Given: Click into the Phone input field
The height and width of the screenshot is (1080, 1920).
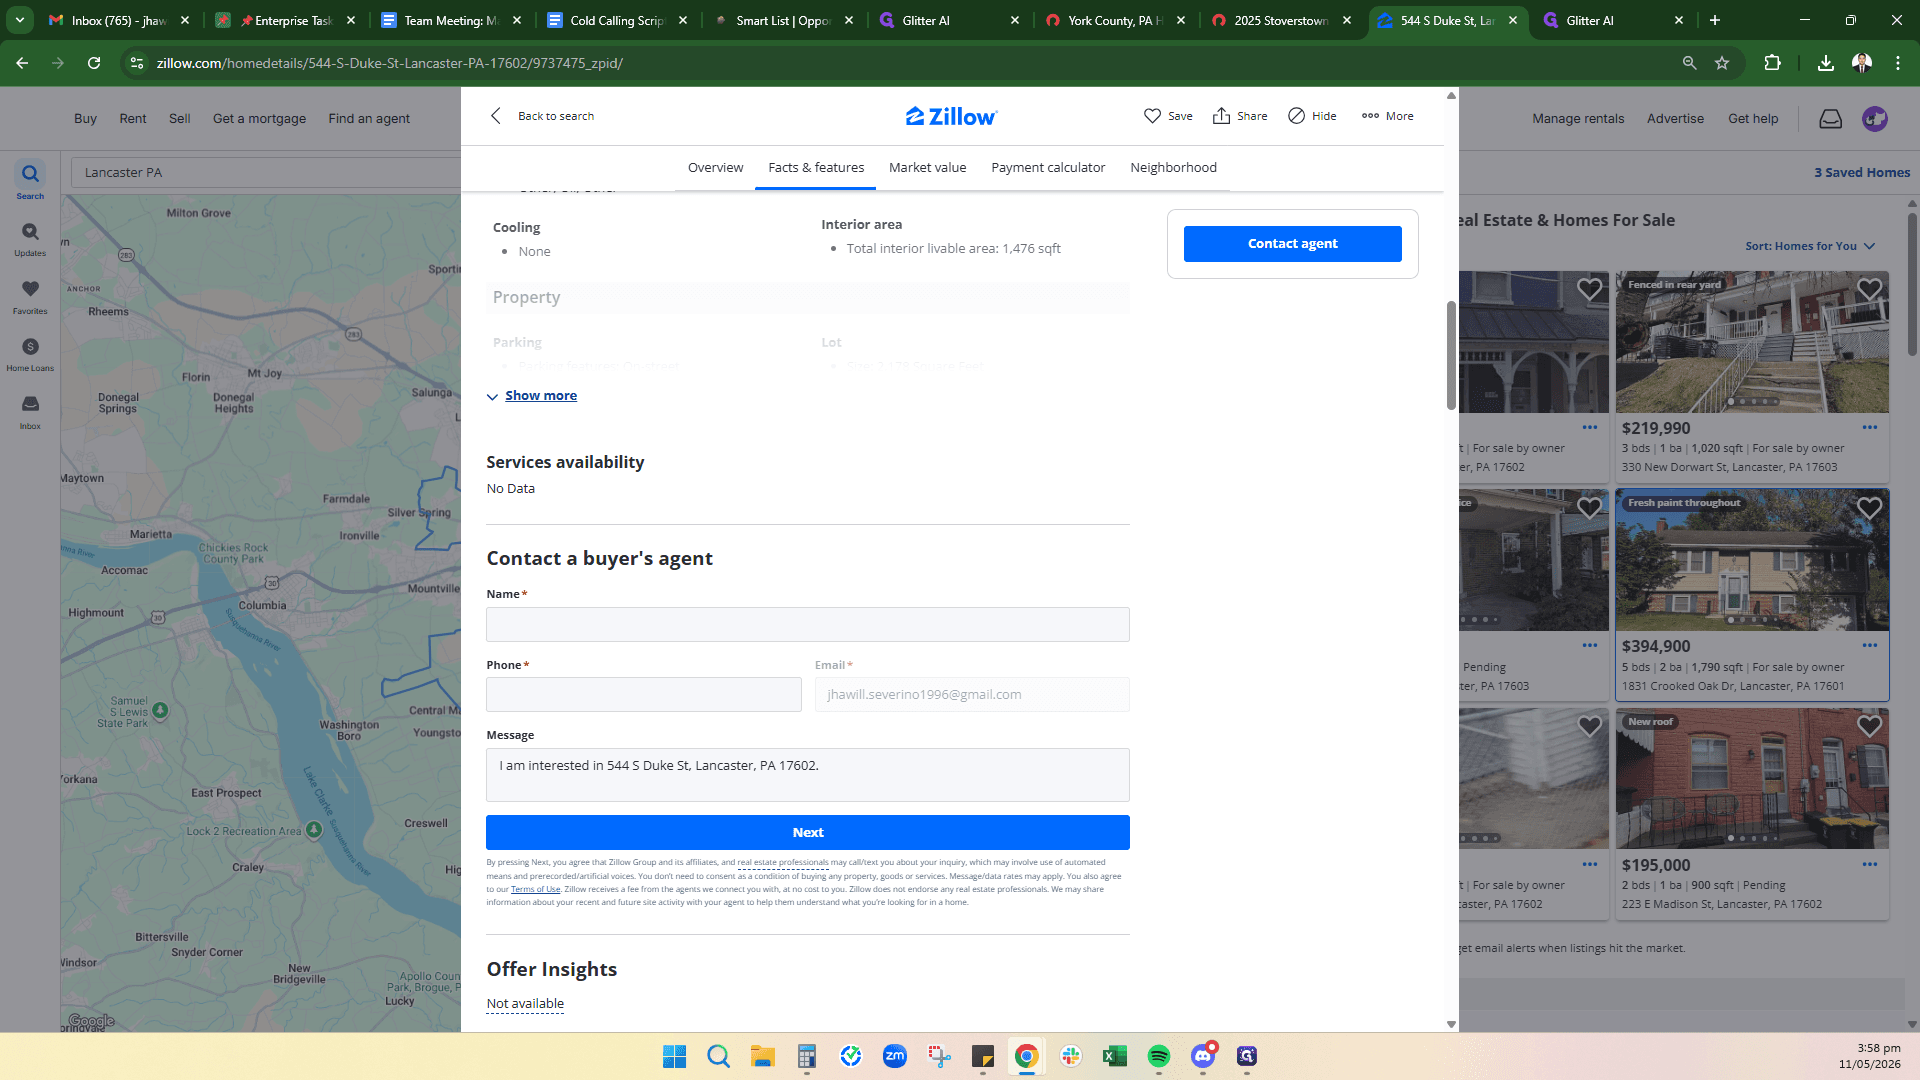Looking at the screenshot, I should pos(643,695).
